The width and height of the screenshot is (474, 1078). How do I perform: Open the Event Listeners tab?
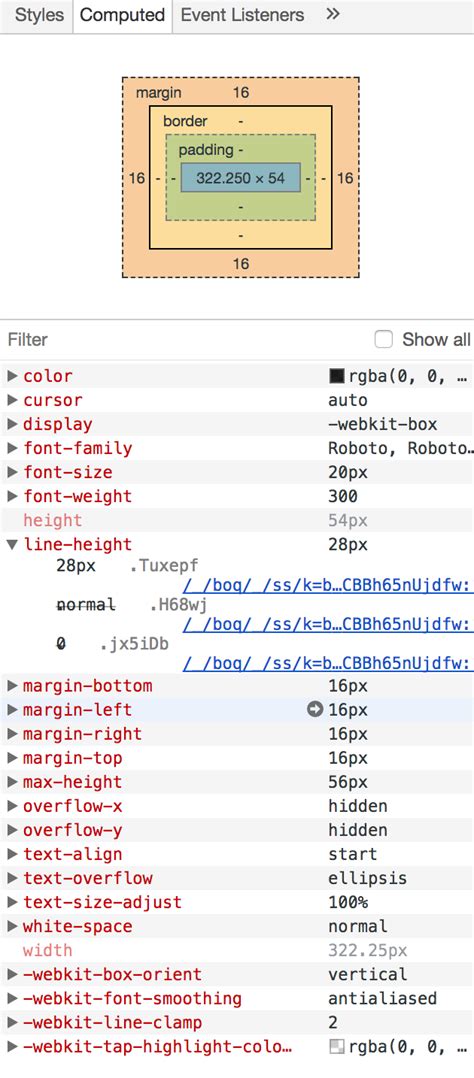(x=242, y=15)
